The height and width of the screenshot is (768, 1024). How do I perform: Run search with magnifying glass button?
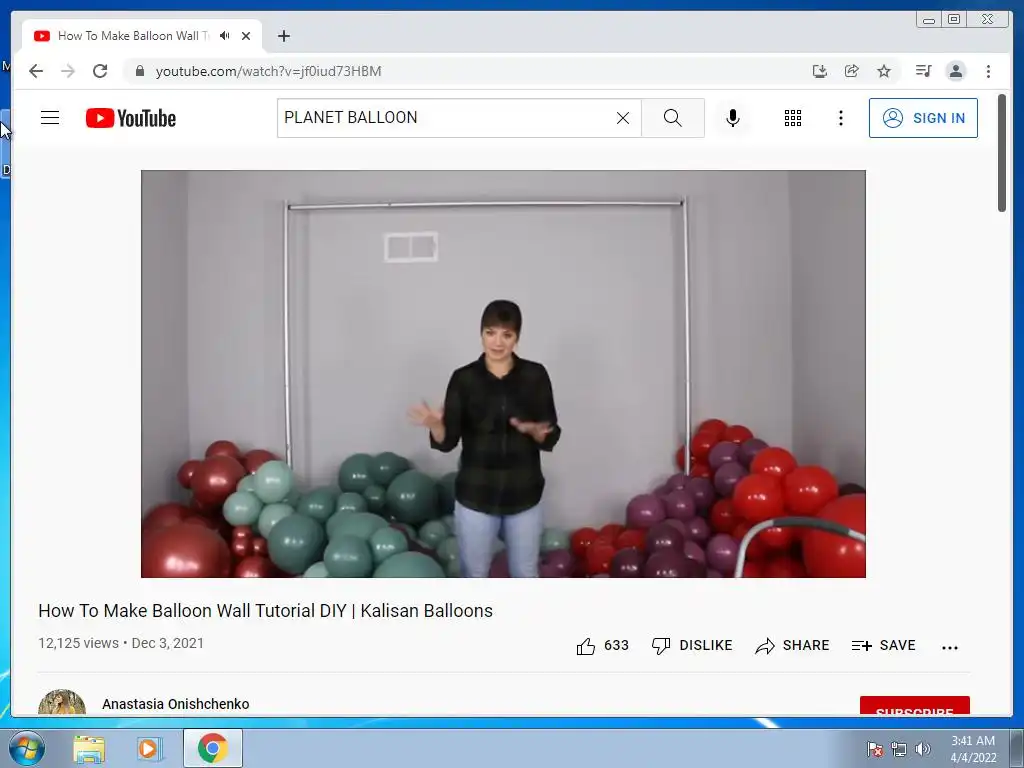click(x=673, y=118)
